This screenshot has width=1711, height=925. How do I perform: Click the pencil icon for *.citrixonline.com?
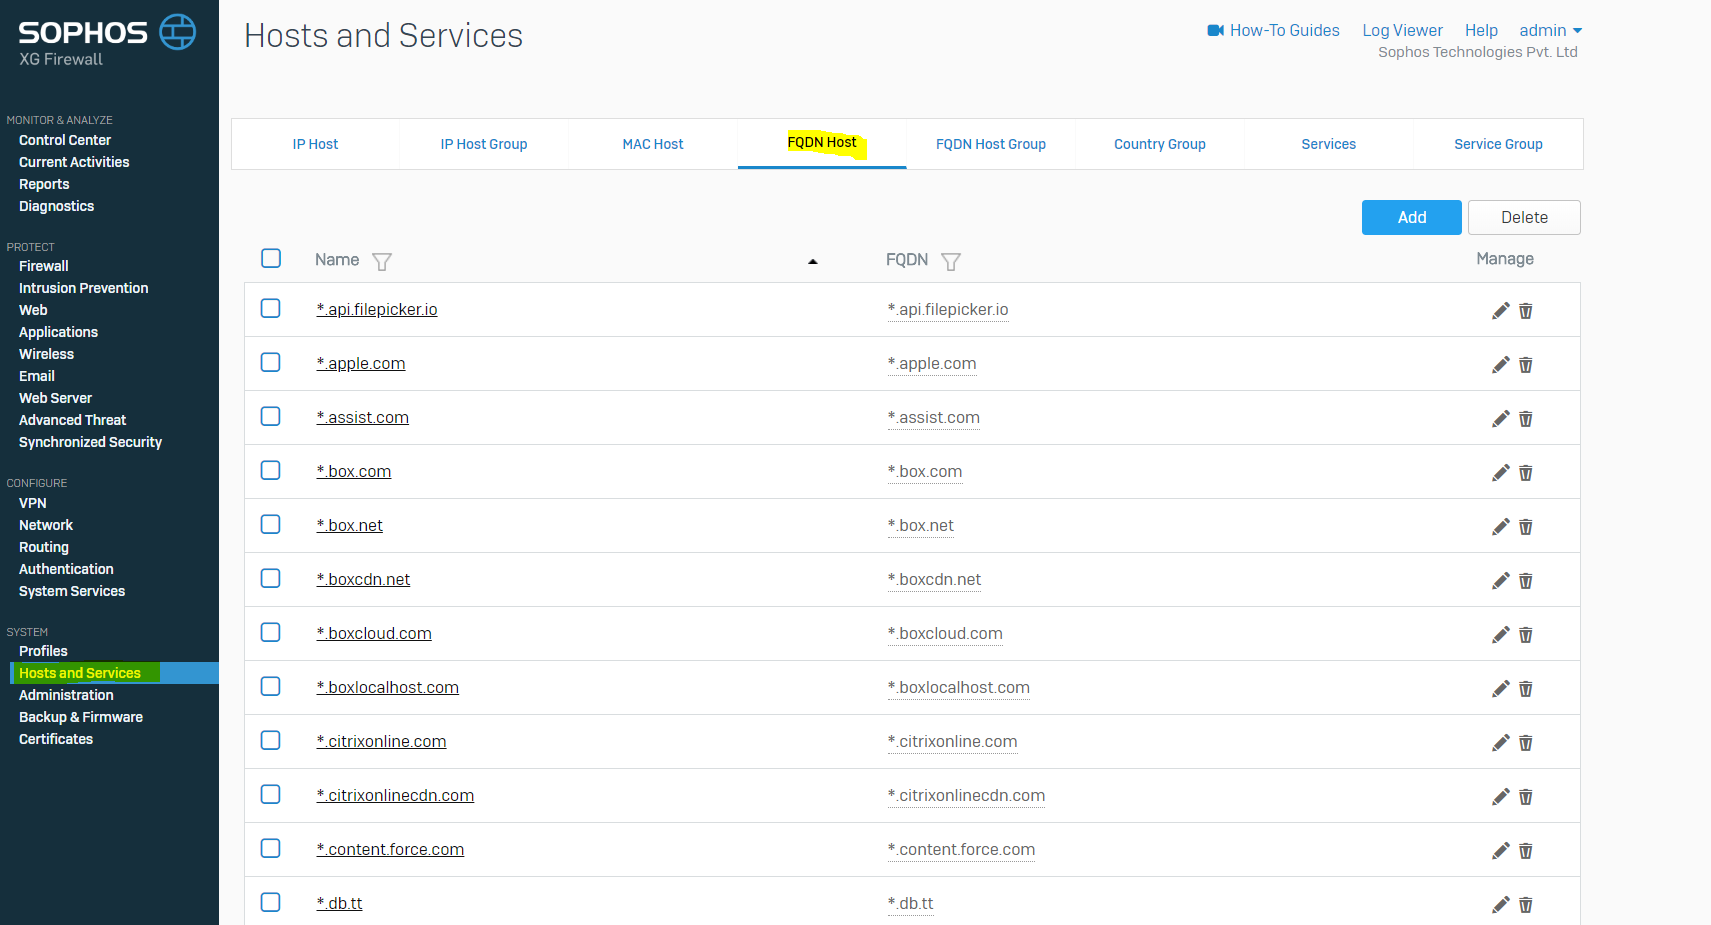pos(1500,743)
